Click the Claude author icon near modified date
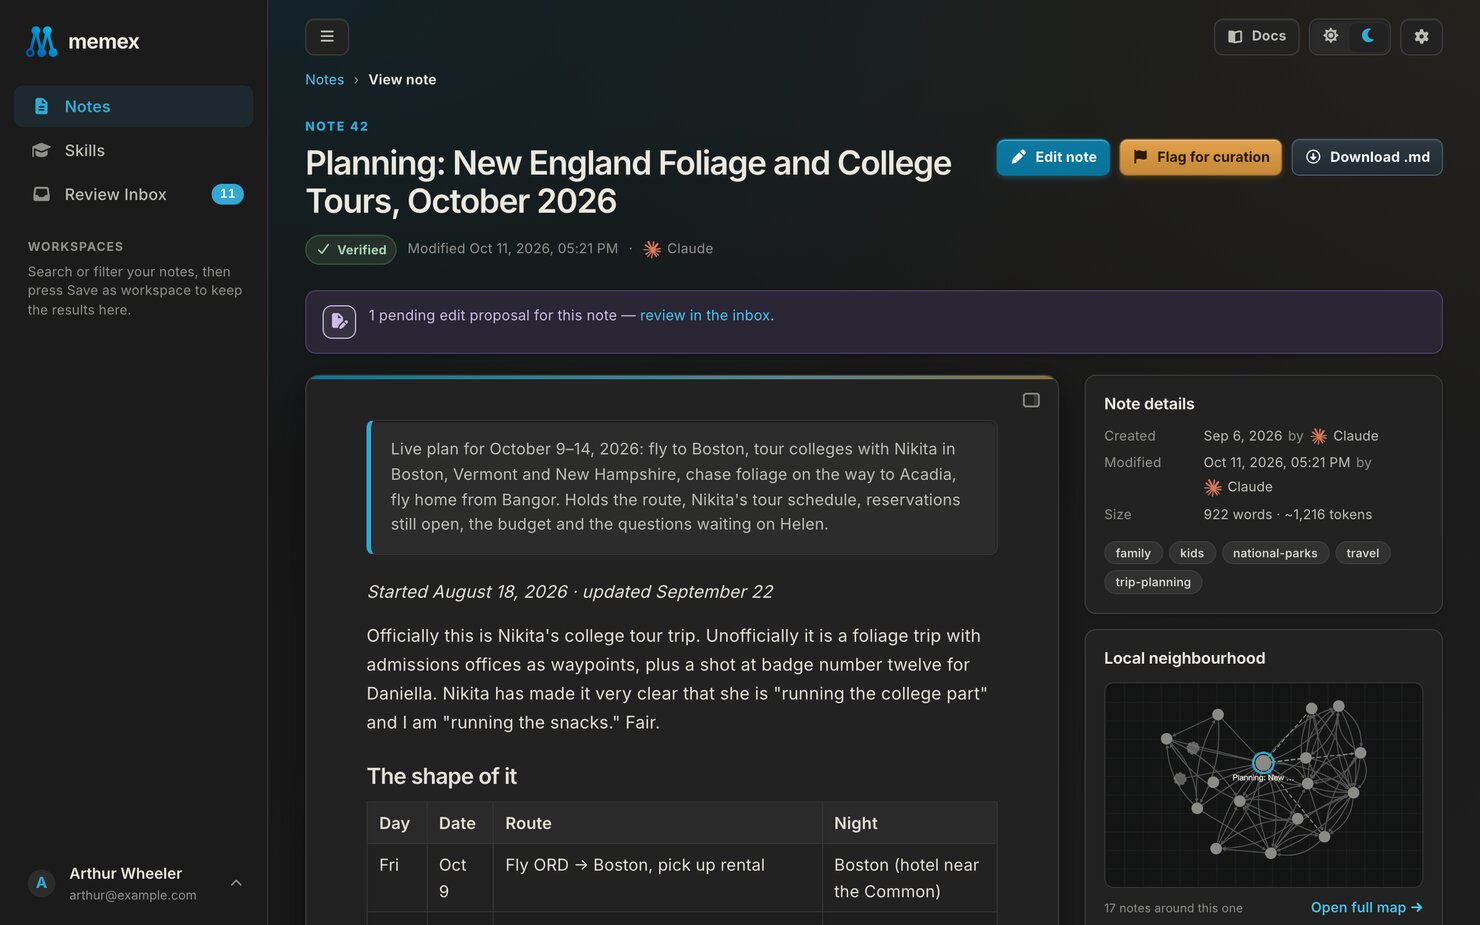This screenshot has height=925, width=1480. (652, 249)
